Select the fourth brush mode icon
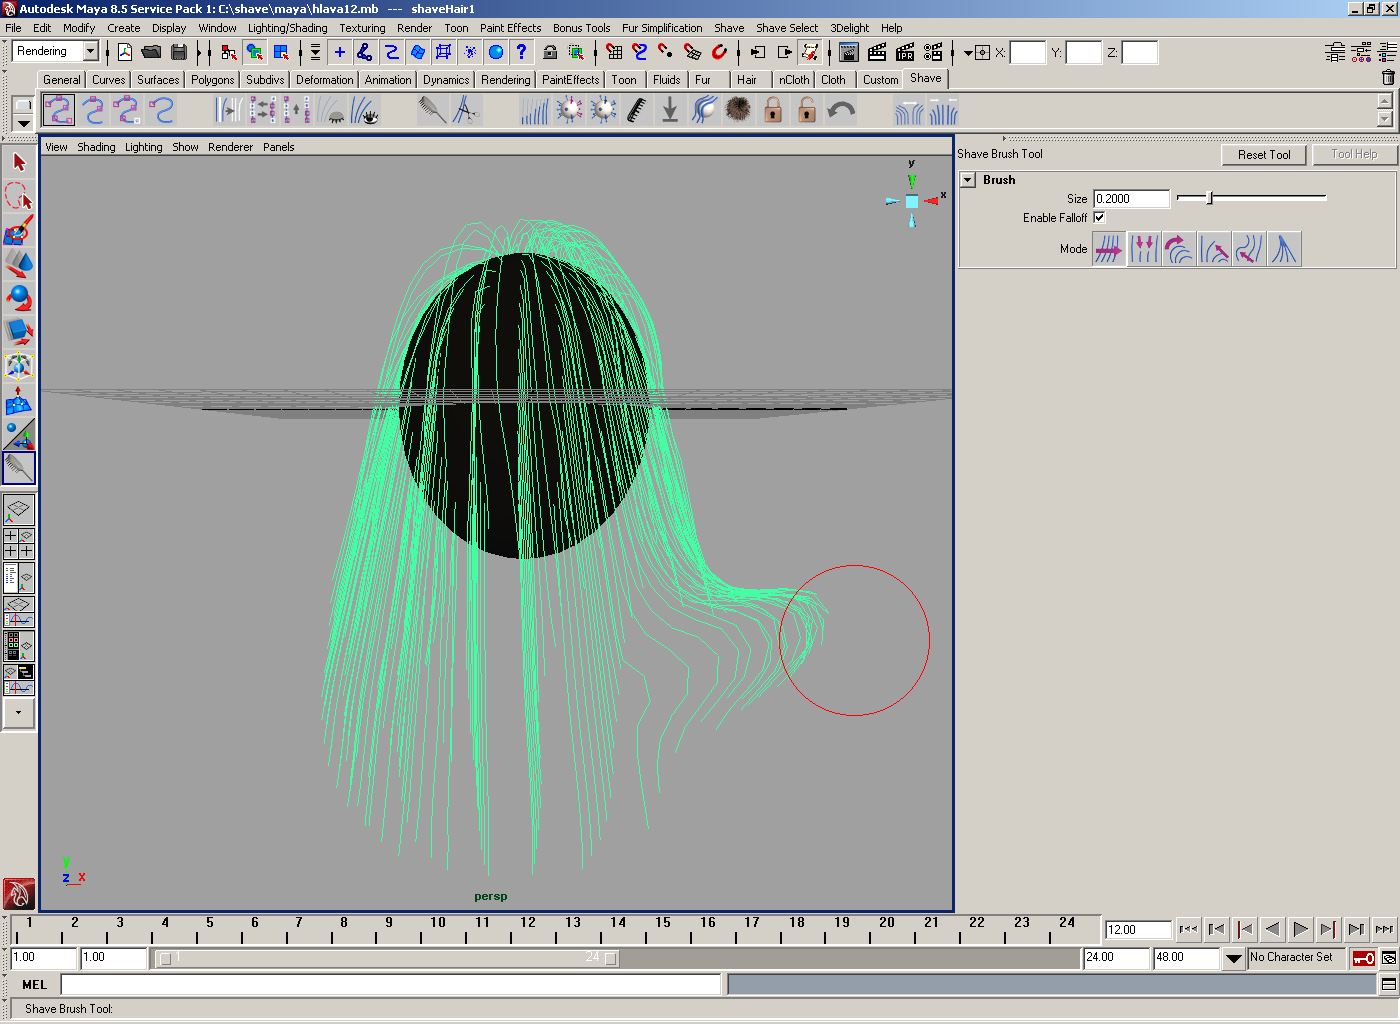 (x=1214, y=249)
